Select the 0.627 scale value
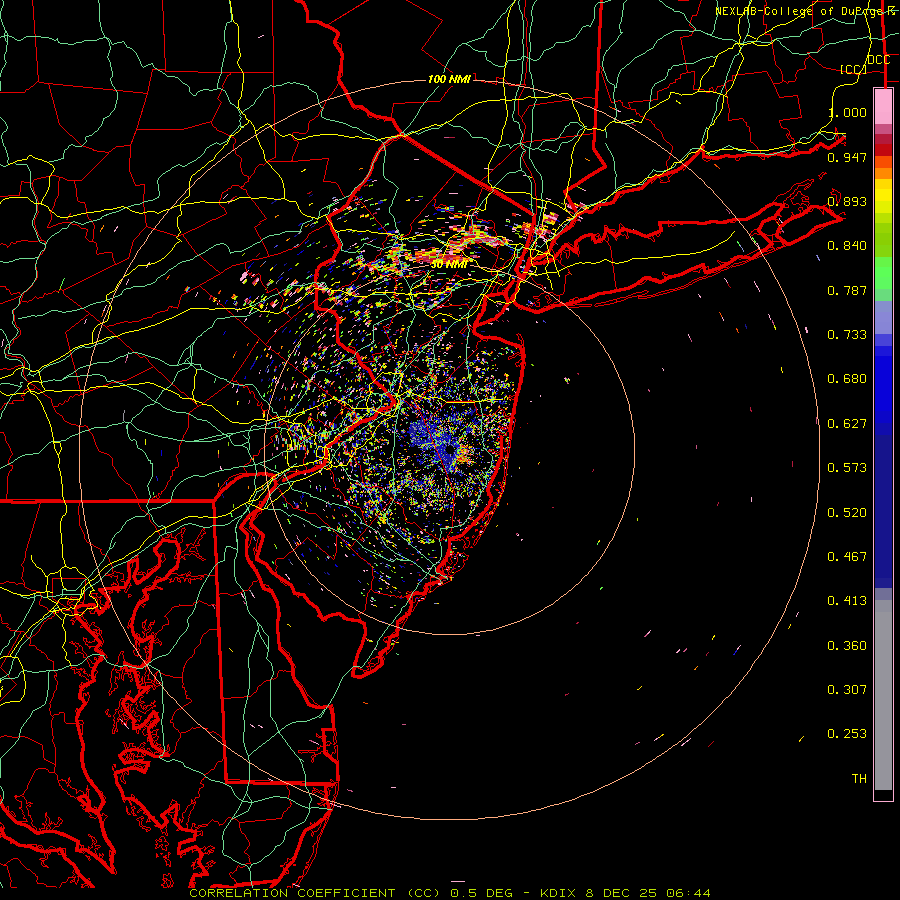900x900 pixels. [x=847, y=424]
